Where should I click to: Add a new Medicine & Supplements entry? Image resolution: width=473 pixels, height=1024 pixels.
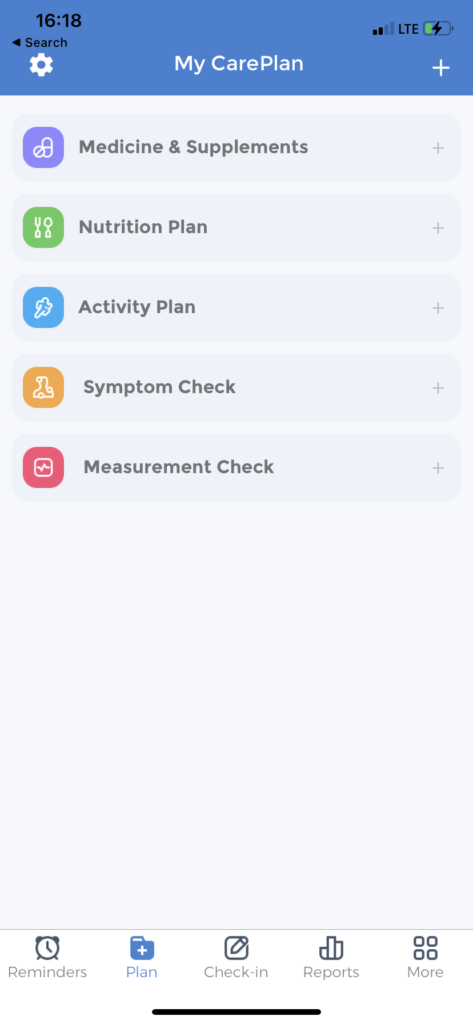pos(438,148)
